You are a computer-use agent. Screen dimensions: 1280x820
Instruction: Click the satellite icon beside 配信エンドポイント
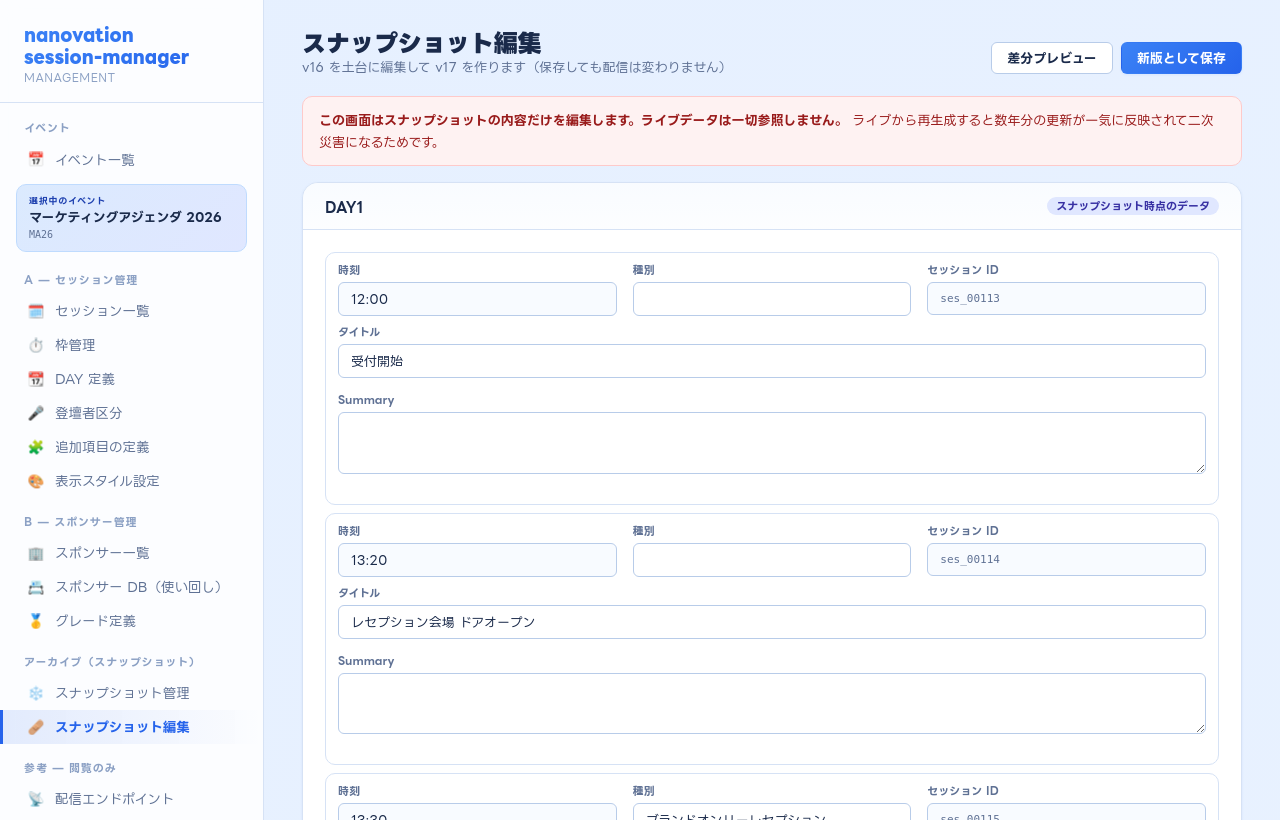point(36,799)
